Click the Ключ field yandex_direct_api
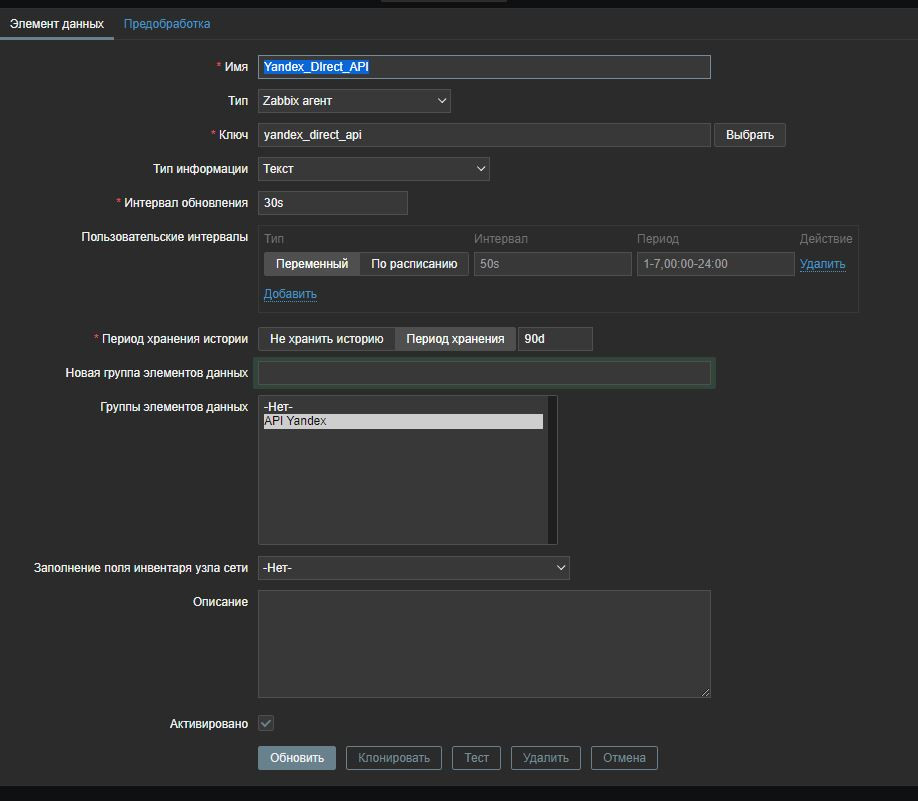 tap(484, 135)
